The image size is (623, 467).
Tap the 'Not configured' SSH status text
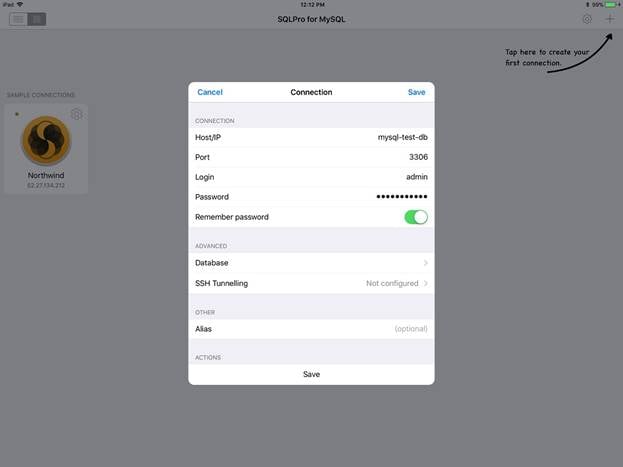pyautogui.click(x=392, y=283)
